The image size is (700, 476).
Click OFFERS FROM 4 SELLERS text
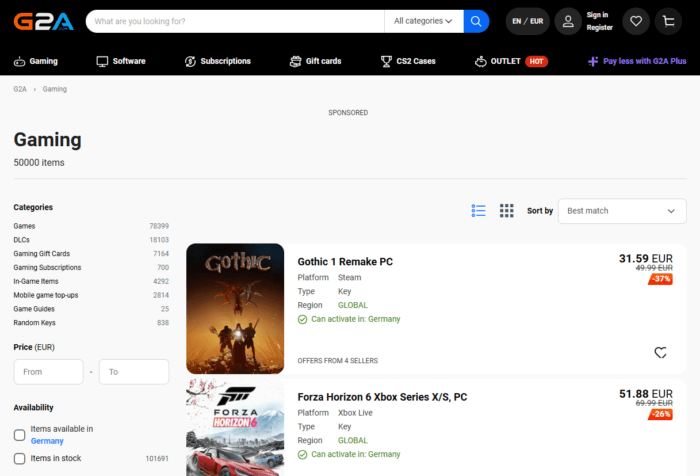tap(338, 361)
